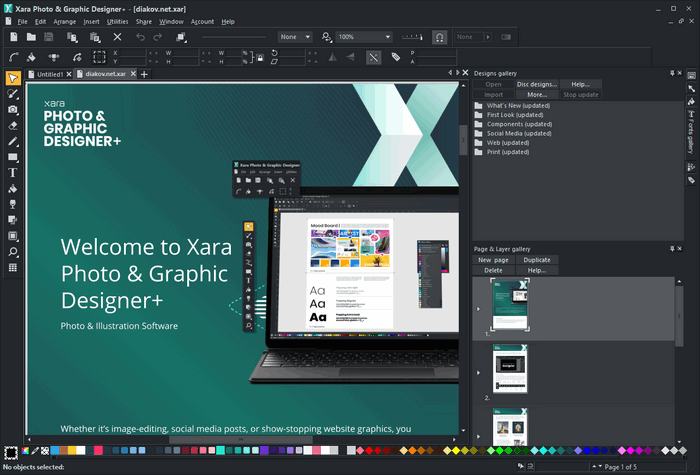700x475 pixels.
Task: Select the Photo camera tool
Action: 13,109
